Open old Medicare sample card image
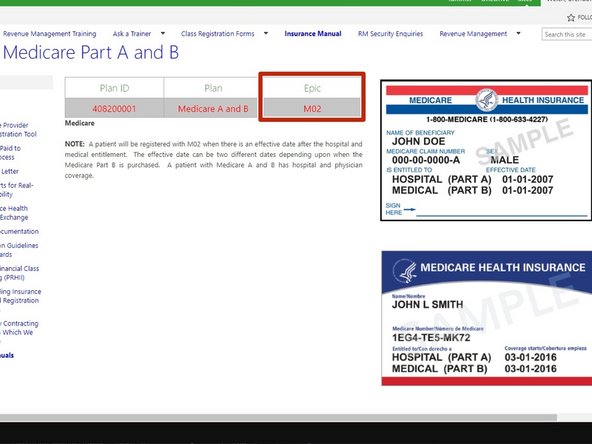 pos(486,150)
